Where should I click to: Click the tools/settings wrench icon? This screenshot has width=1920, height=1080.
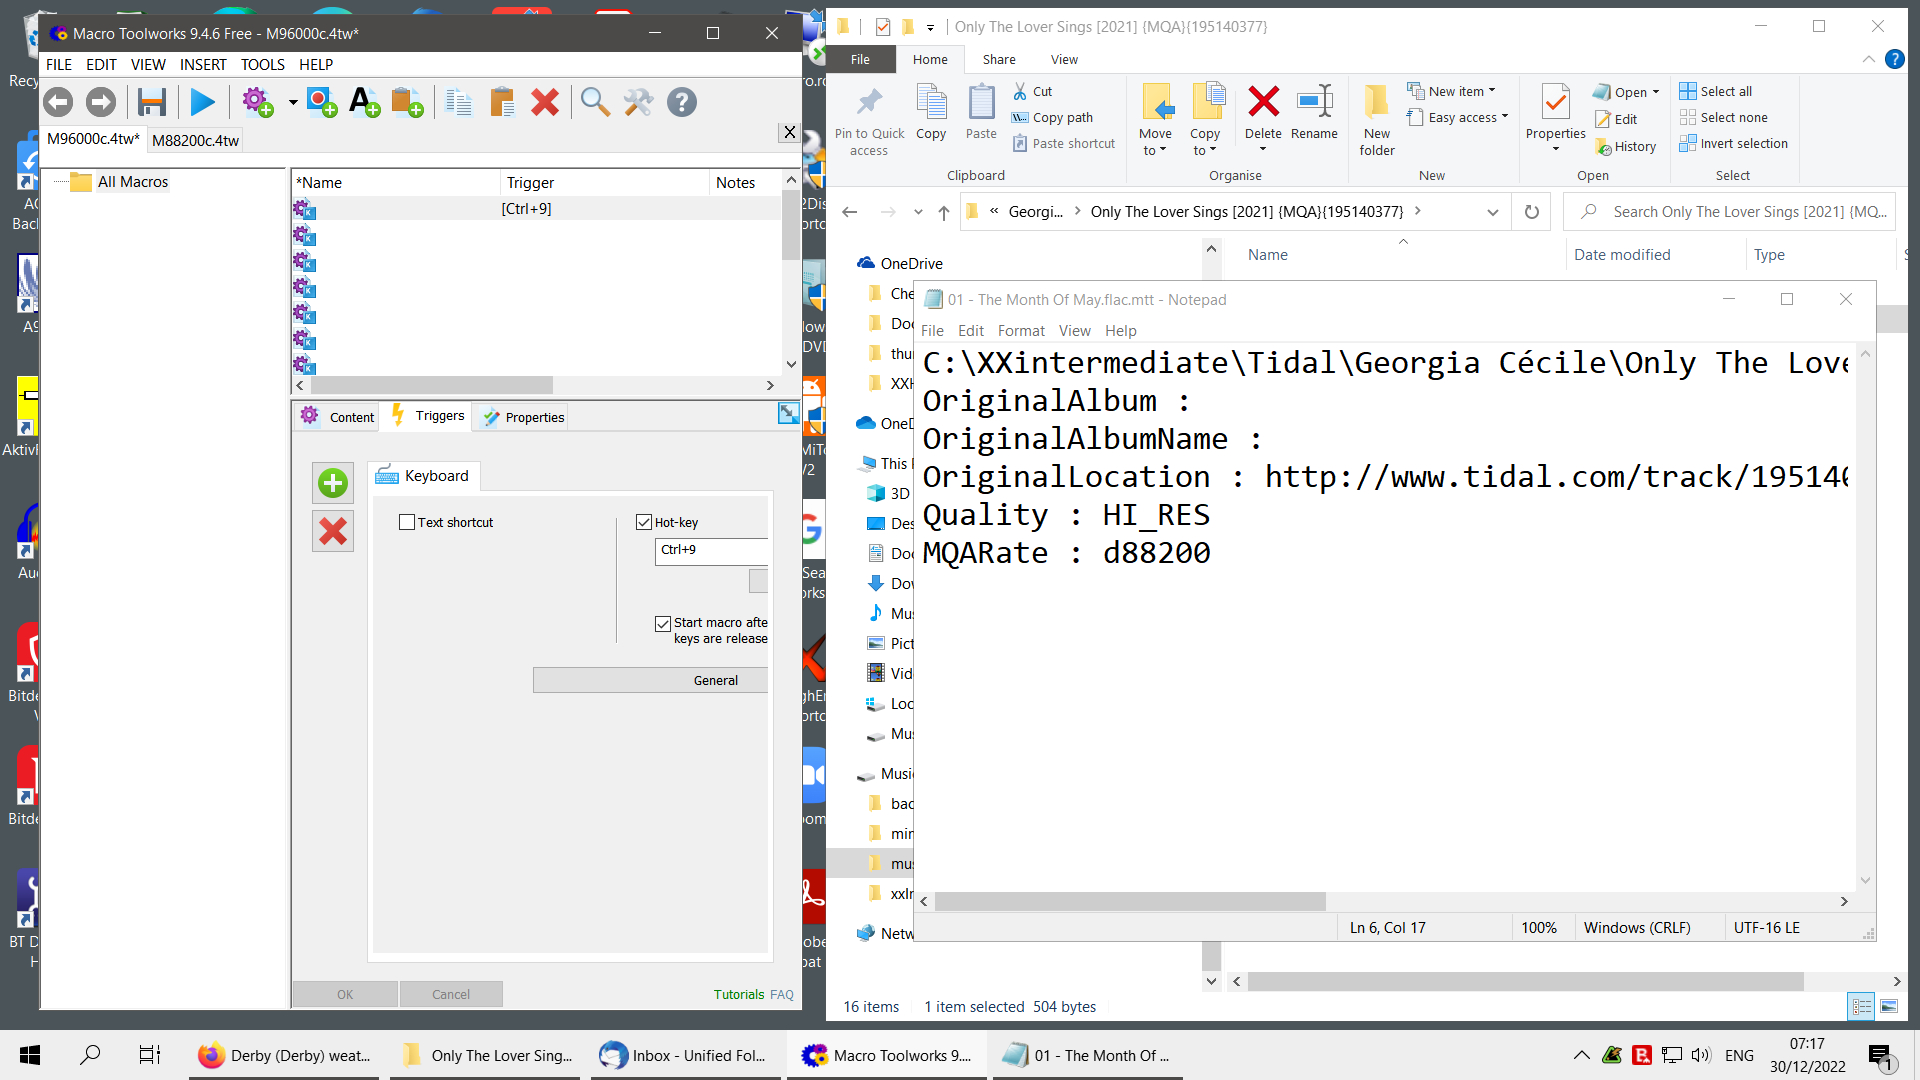coord(638,102)
